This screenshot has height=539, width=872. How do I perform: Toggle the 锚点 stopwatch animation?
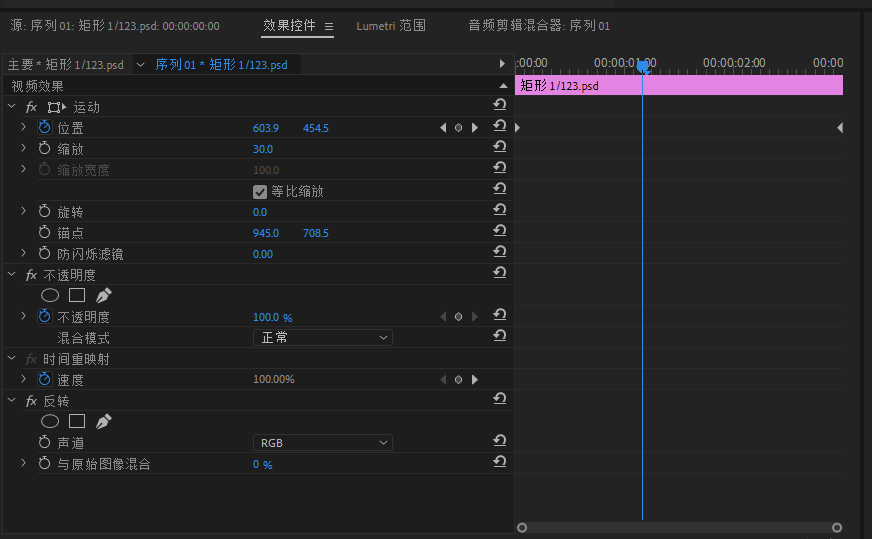click(x=44, y=233)
